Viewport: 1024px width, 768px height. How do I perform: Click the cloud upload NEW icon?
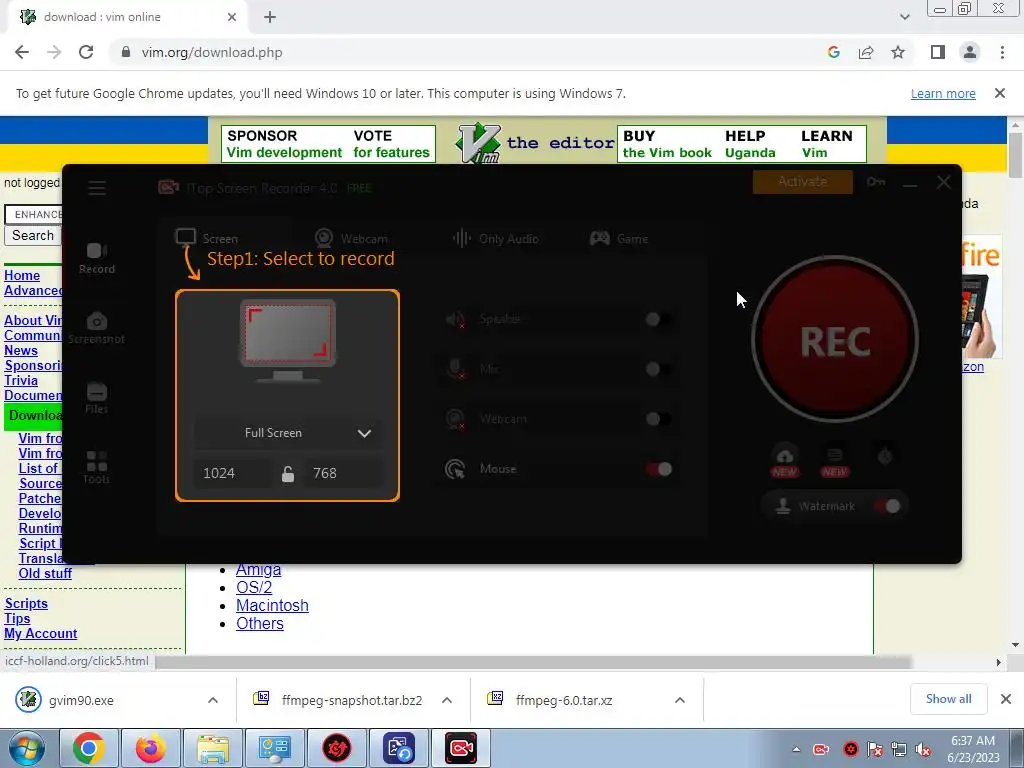pyautogui.click(x=785, y=460)
